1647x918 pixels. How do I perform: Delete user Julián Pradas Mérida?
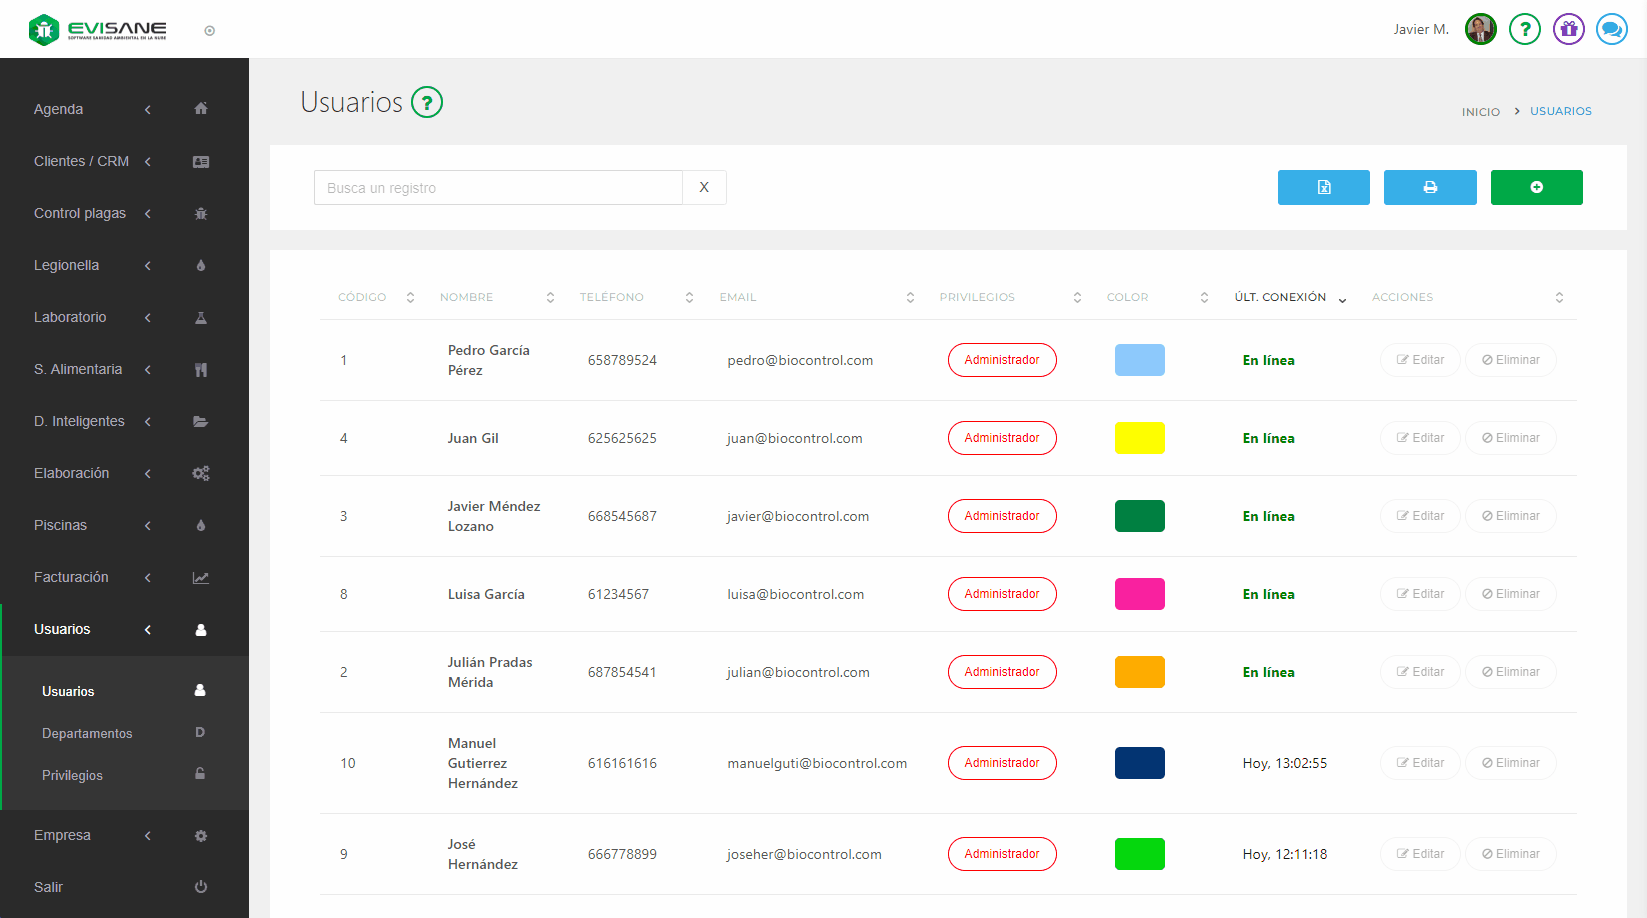(1511, 672)
